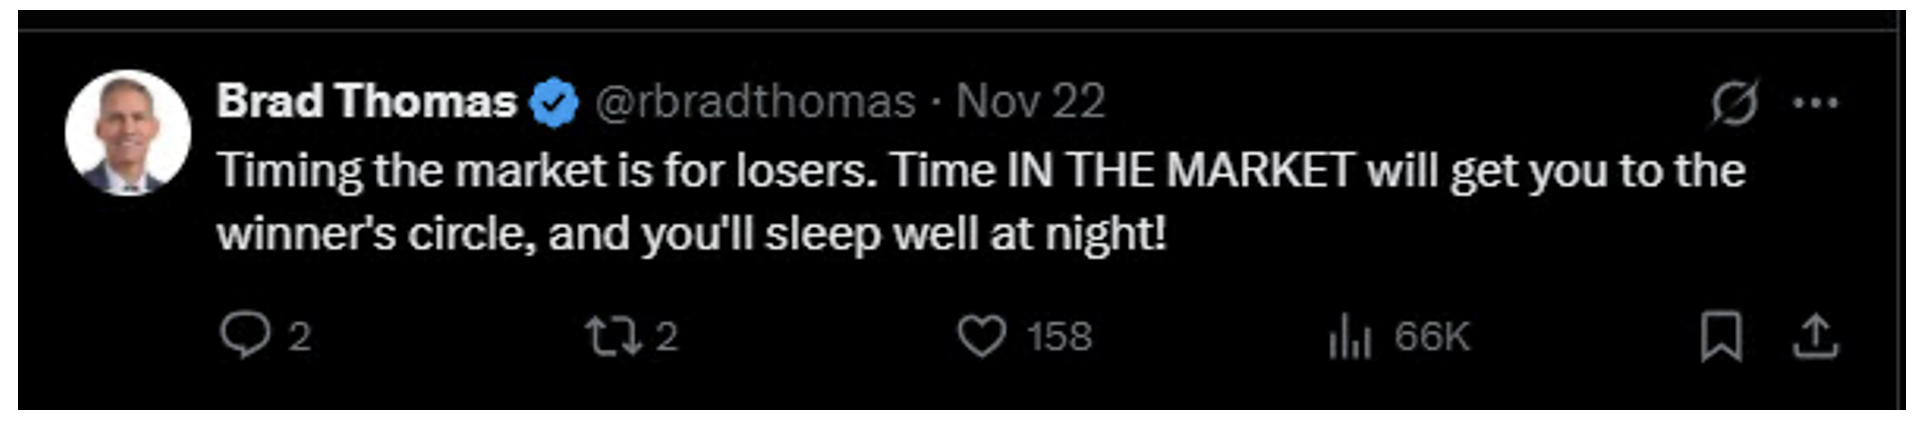The height and width of the screenshot is (424, 1922).
Task: Open the 66K view count analytics
Action: coord(1432,338)
